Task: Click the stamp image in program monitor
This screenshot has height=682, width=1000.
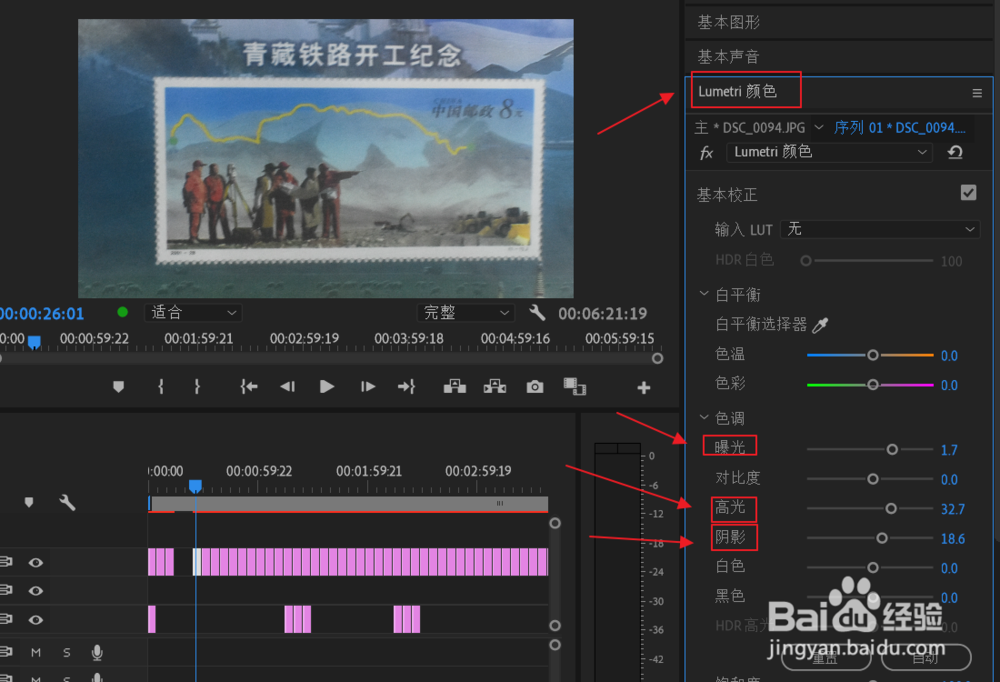Action: (x=349, y=171)
